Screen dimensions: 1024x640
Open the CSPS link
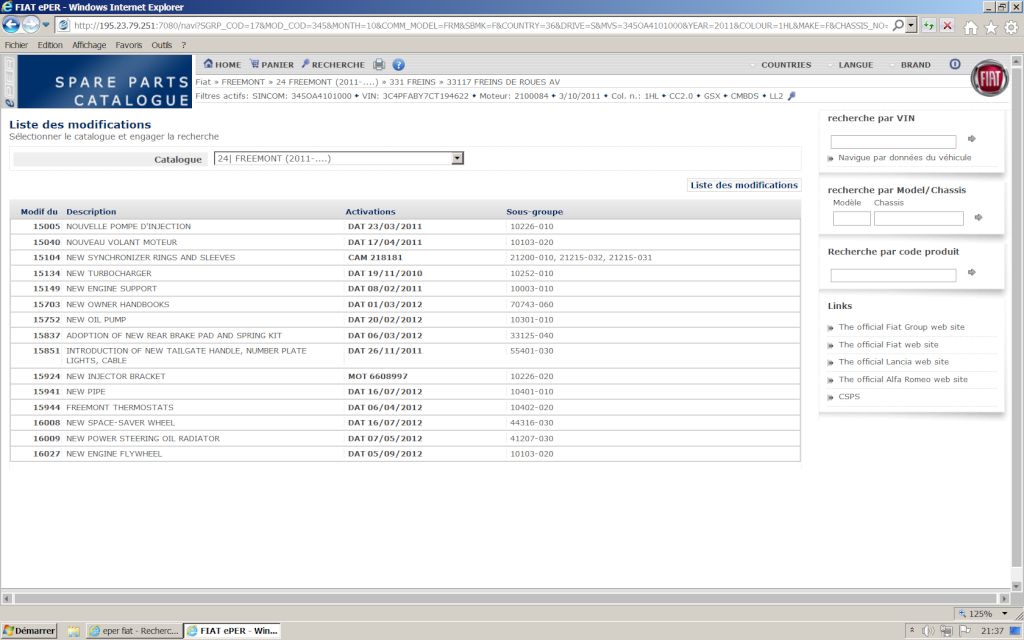point(849,396)
